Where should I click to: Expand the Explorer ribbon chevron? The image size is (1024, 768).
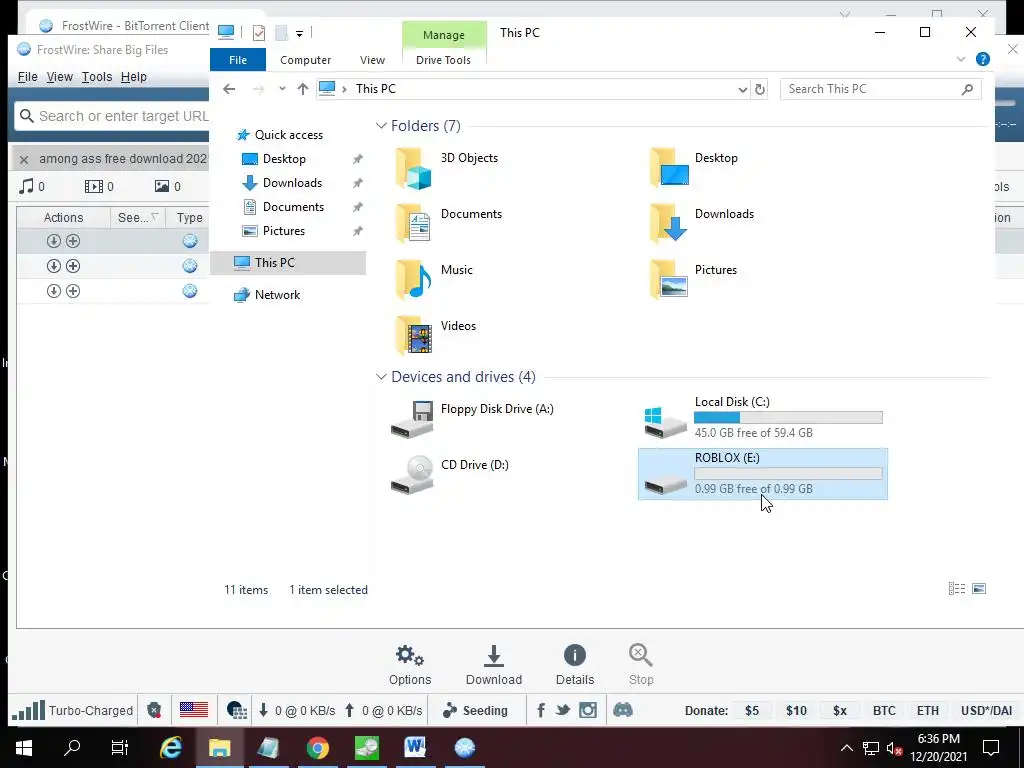(961, 59)
